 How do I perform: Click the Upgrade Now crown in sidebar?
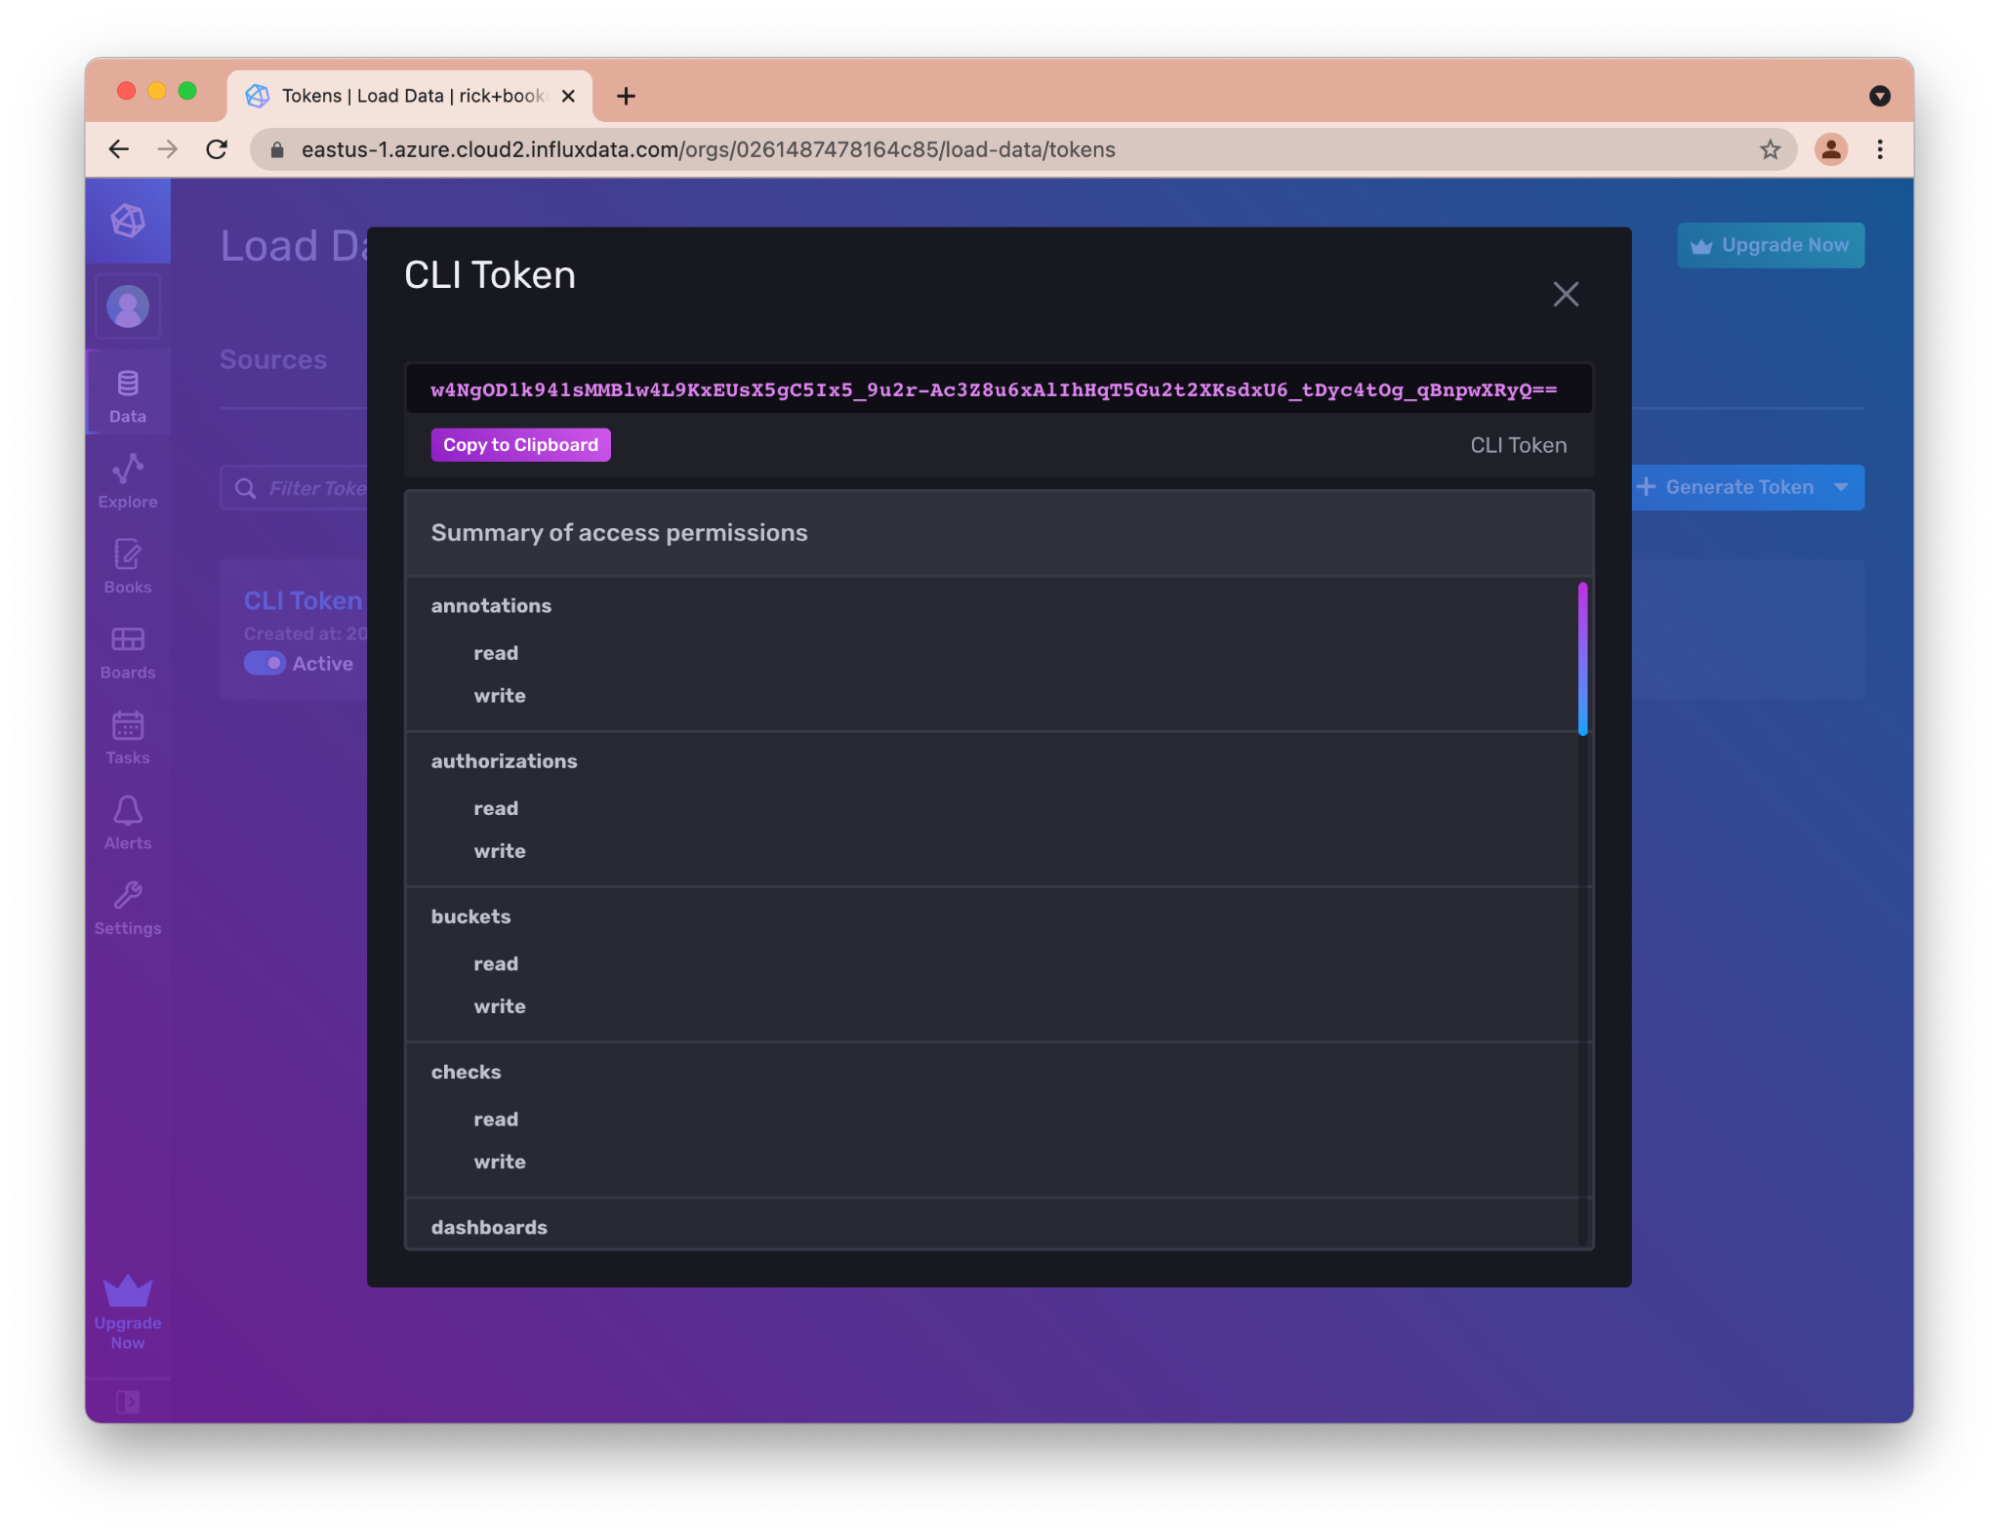pyautogui.click(x=128, y=1312)
